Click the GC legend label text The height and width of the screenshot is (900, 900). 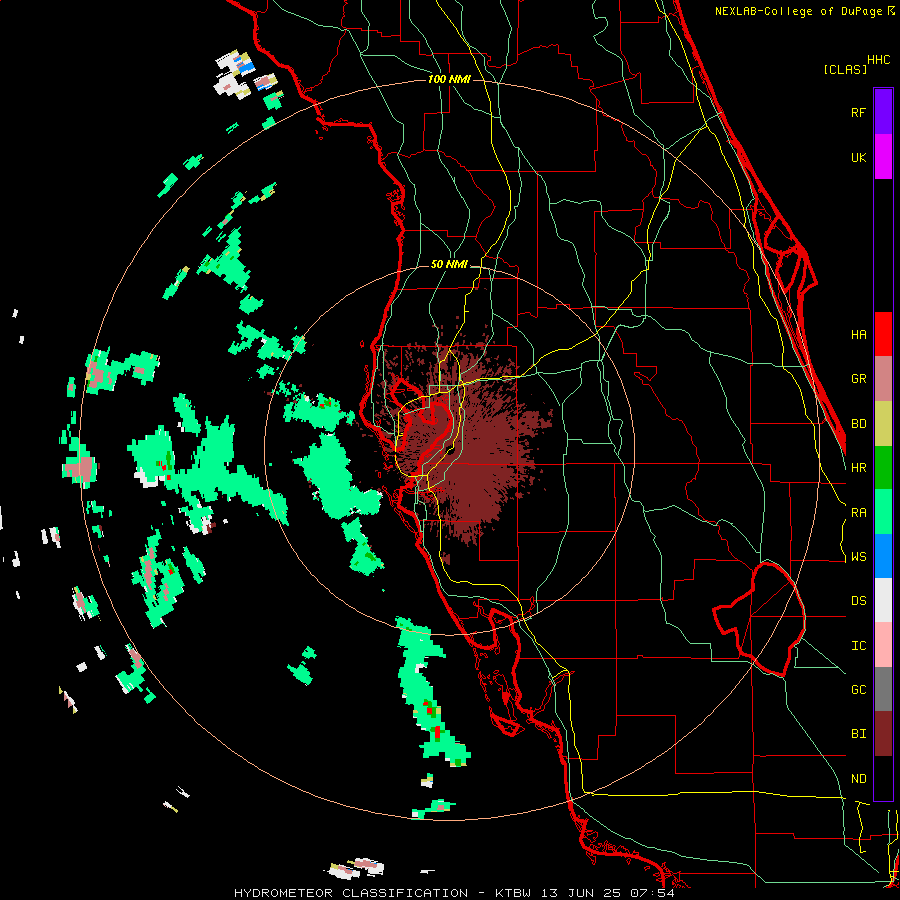(x=858, y=689)
